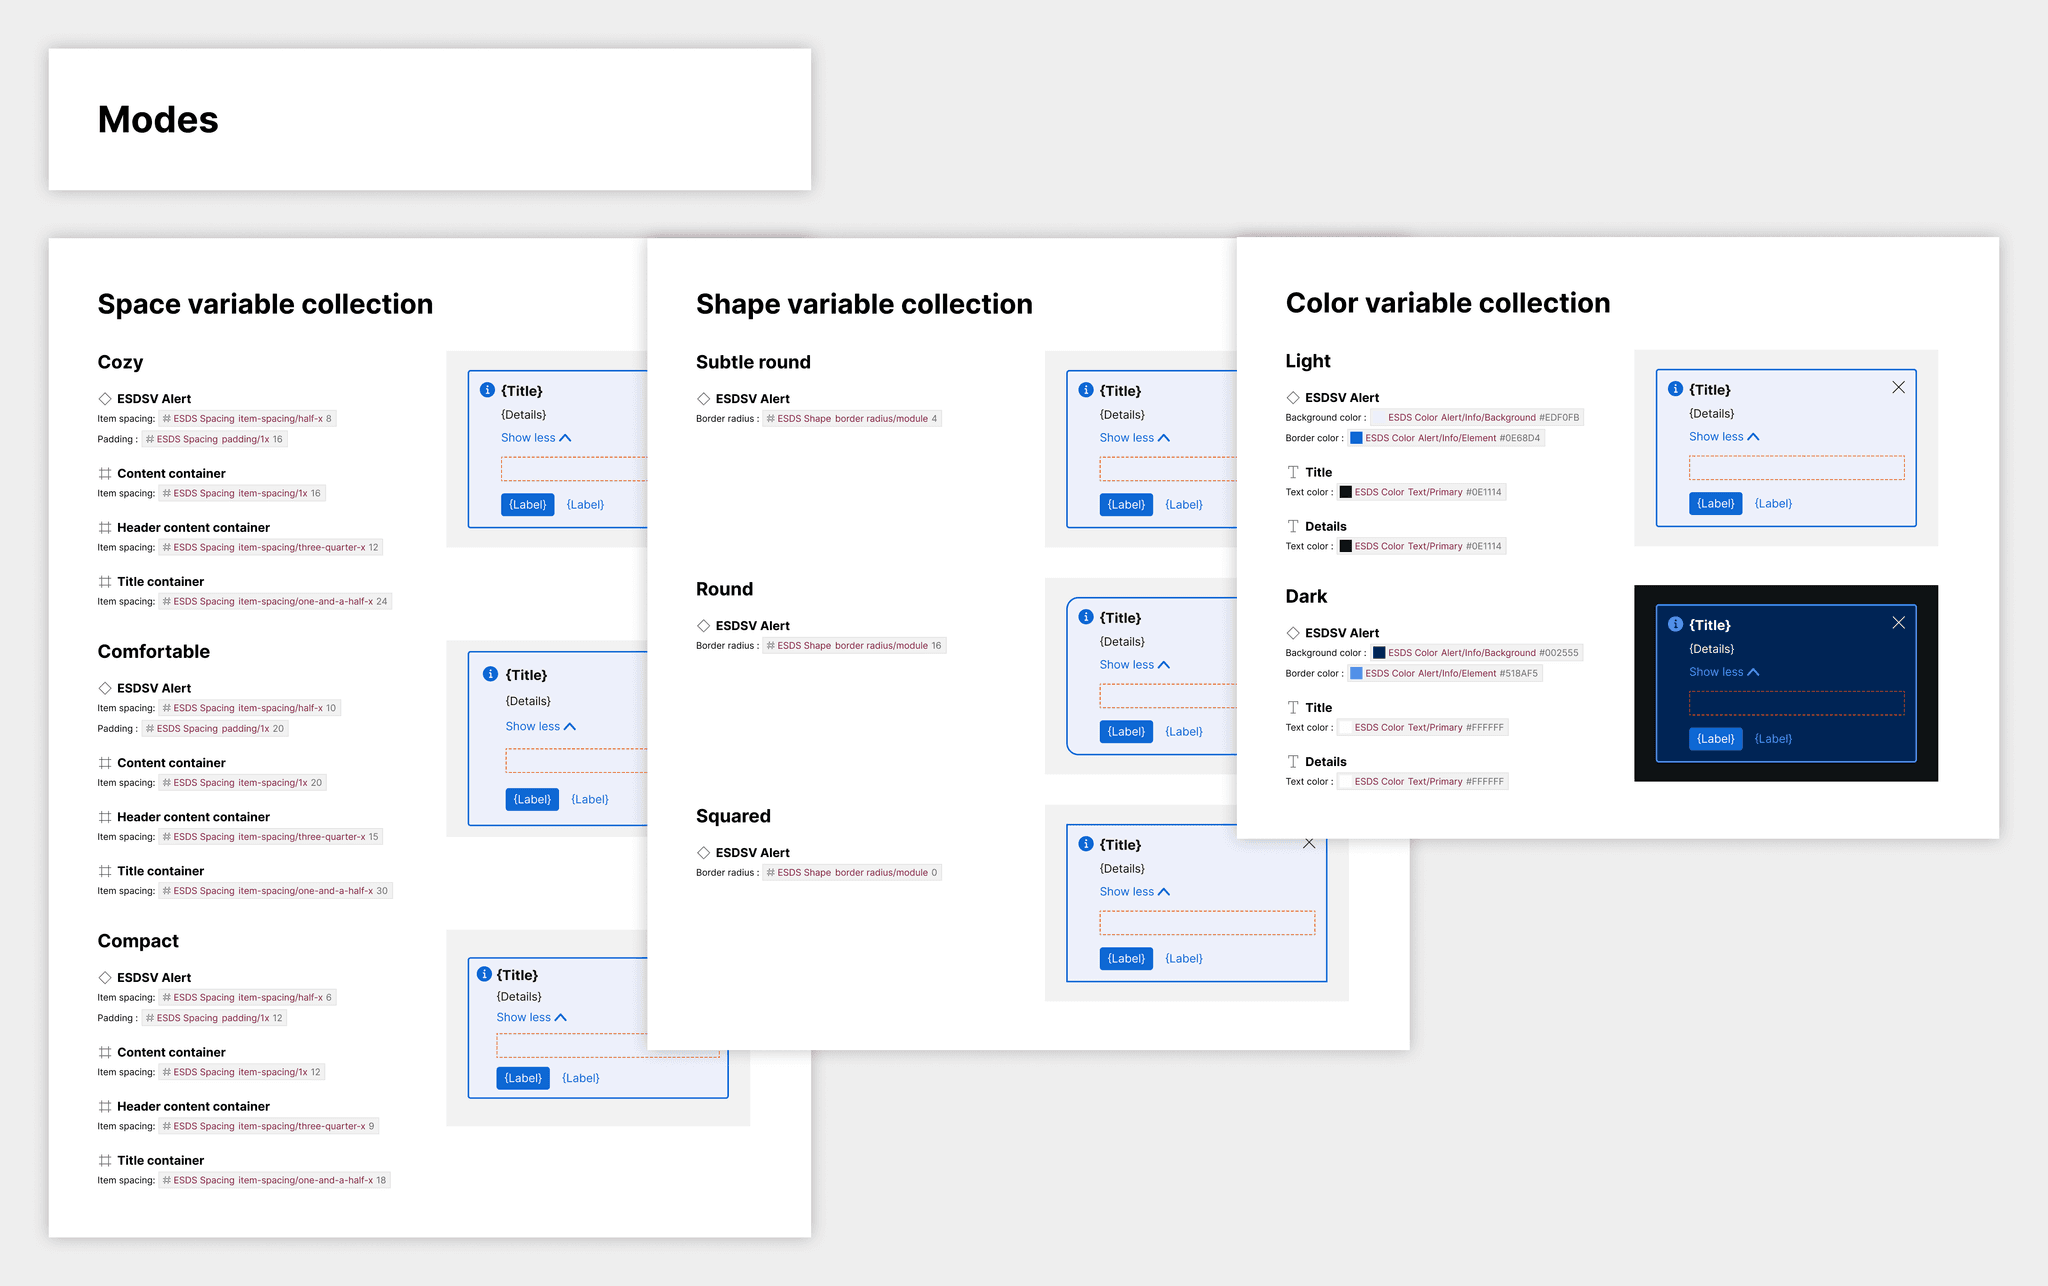Select the diamond icon beside ESDSV Alert under Round
The height and width of the screenshot is (1286, 2048).
tap(703, 625)
